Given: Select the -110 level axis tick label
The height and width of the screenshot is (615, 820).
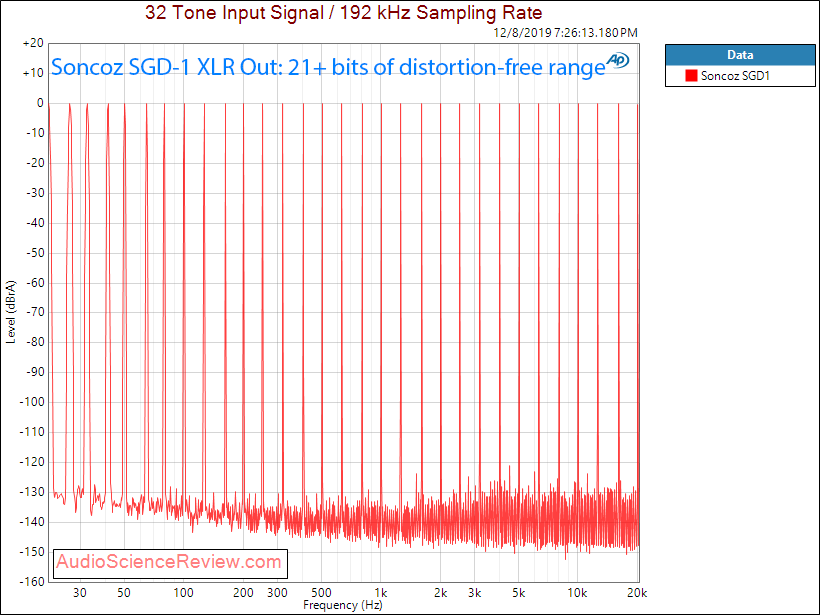Looking at the screenshot, I should pyautogui.click(x=32, y=432).
